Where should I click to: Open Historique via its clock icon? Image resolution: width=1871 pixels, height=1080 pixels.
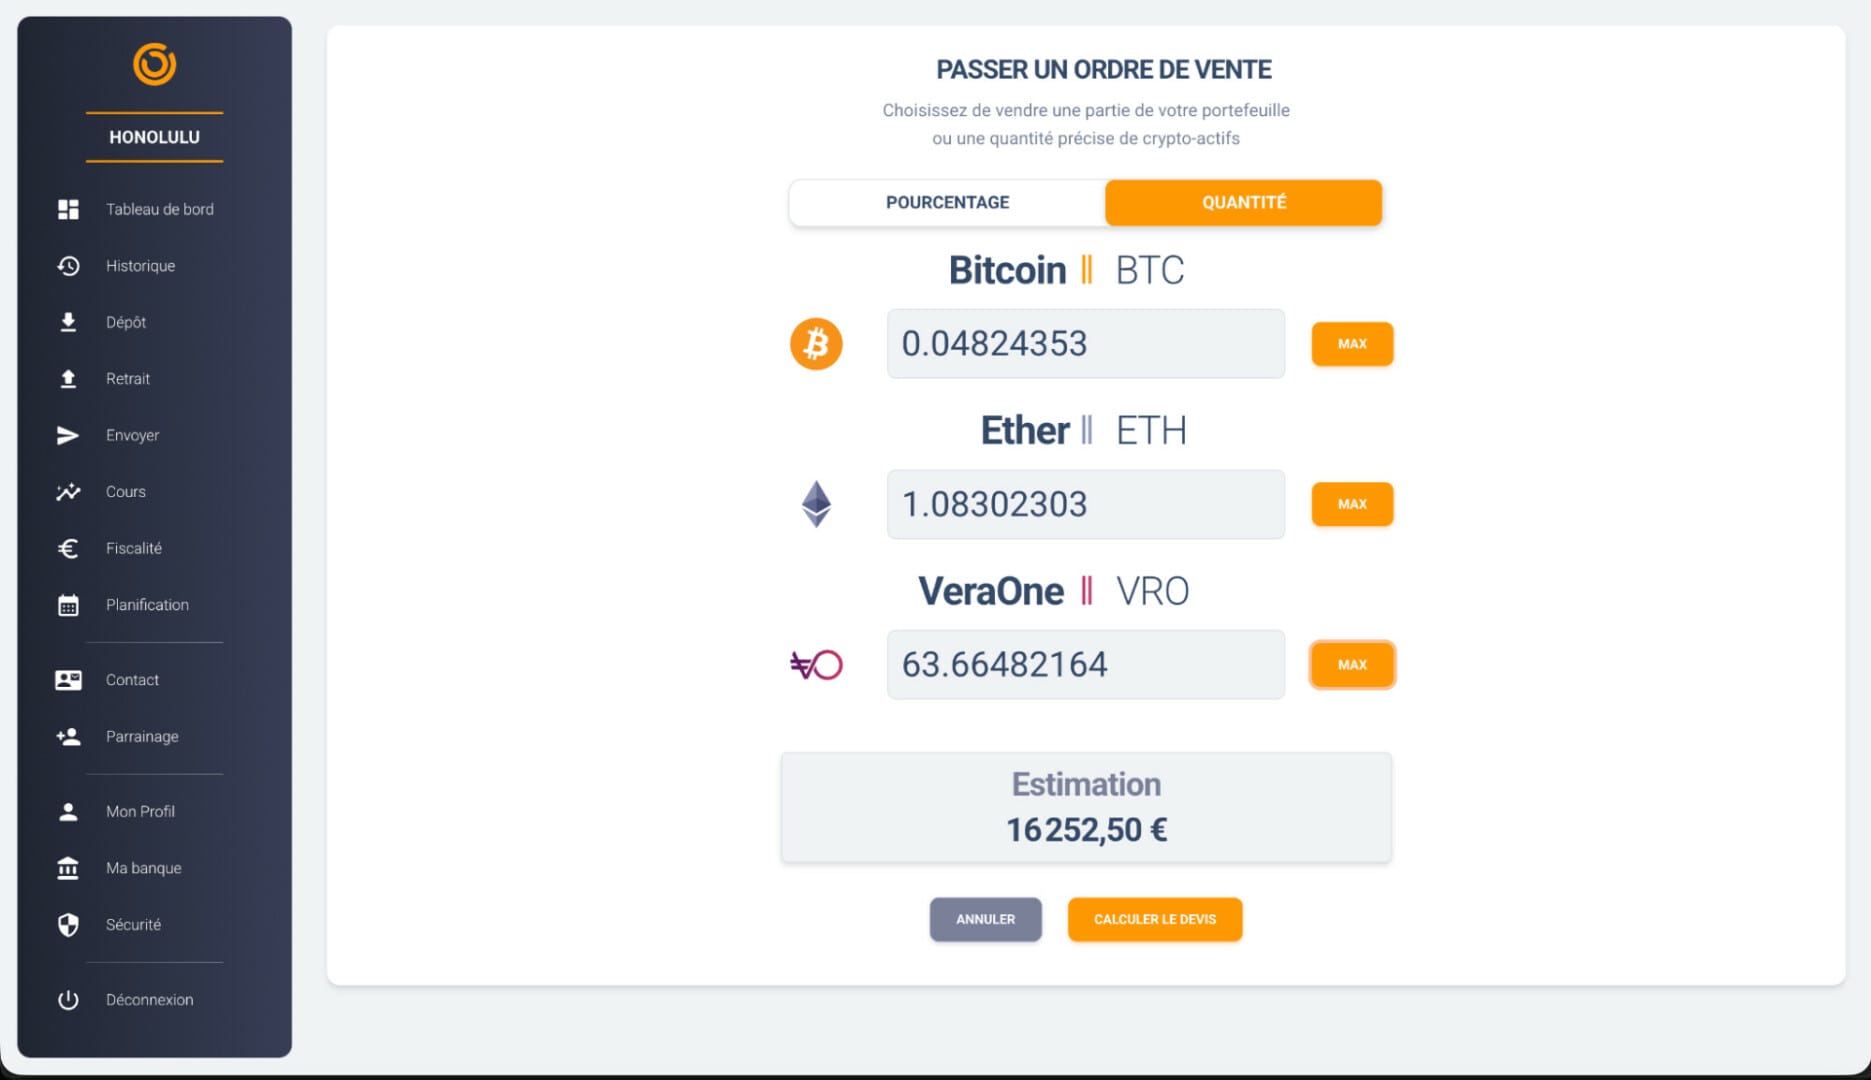pos(68,266)
